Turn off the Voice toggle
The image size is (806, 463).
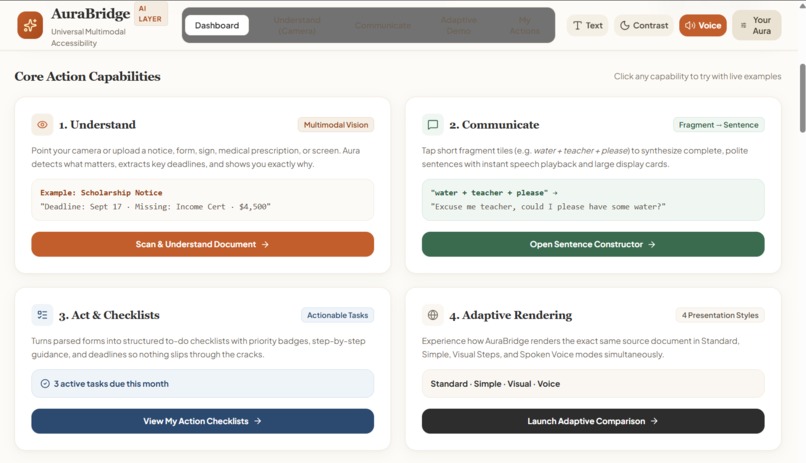pos(703,25)
